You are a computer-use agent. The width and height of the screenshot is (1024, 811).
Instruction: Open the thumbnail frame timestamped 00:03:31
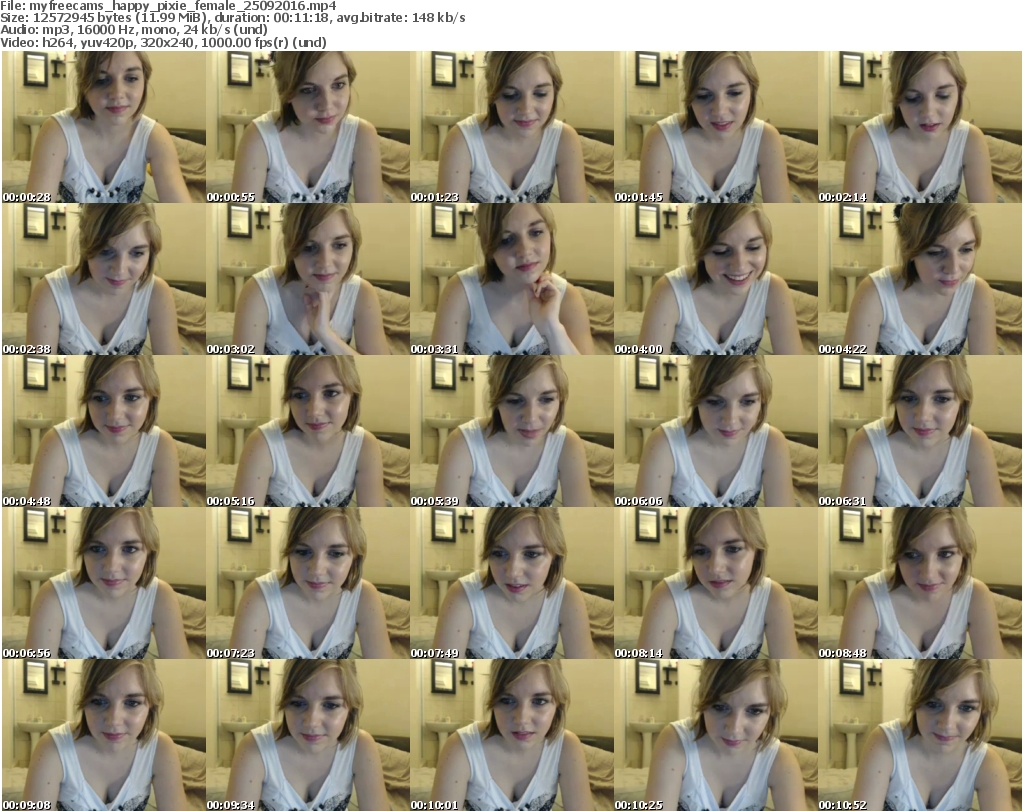pyautogui.click(x=511, y=279)
